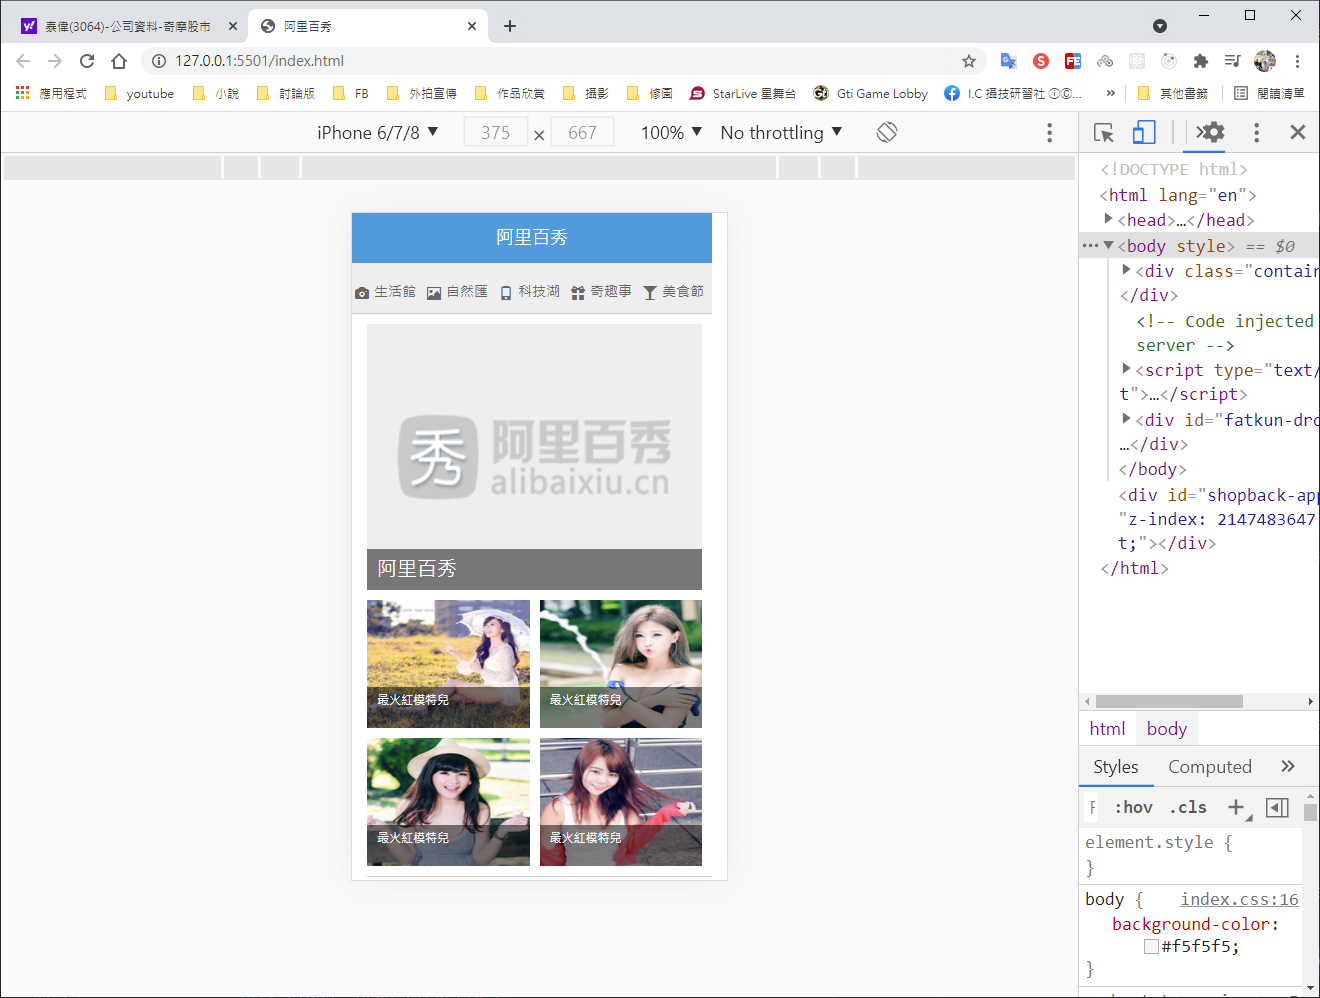Open the Extensions puzzle piece menu
The image size is (1320, 998).
1201,61
